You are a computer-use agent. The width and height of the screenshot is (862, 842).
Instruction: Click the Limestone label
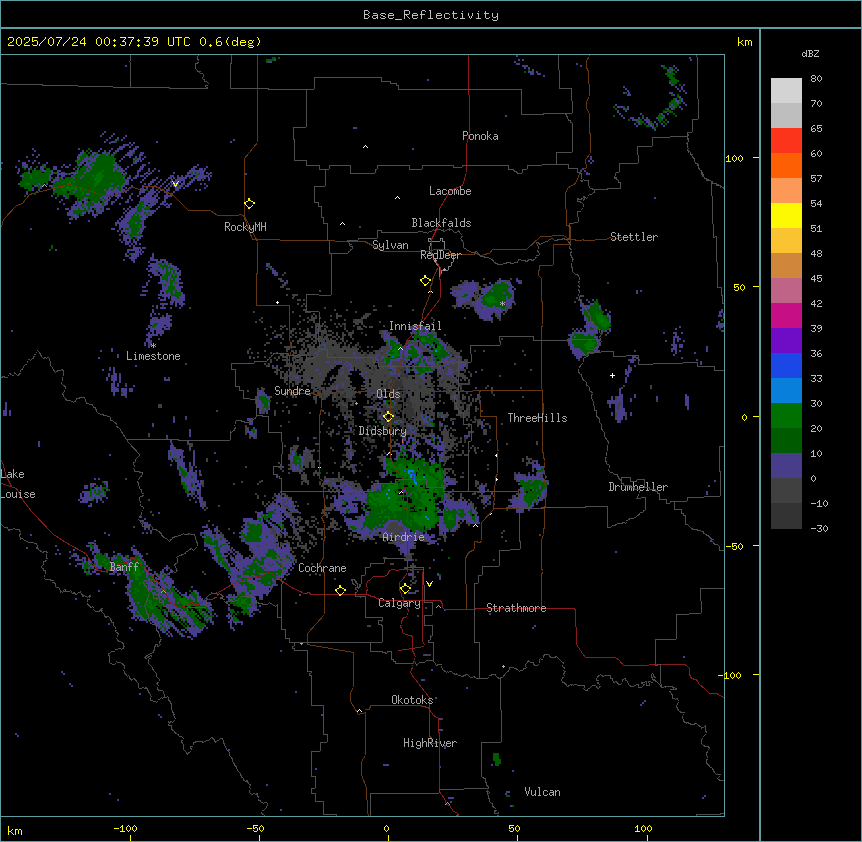(153, 356)
